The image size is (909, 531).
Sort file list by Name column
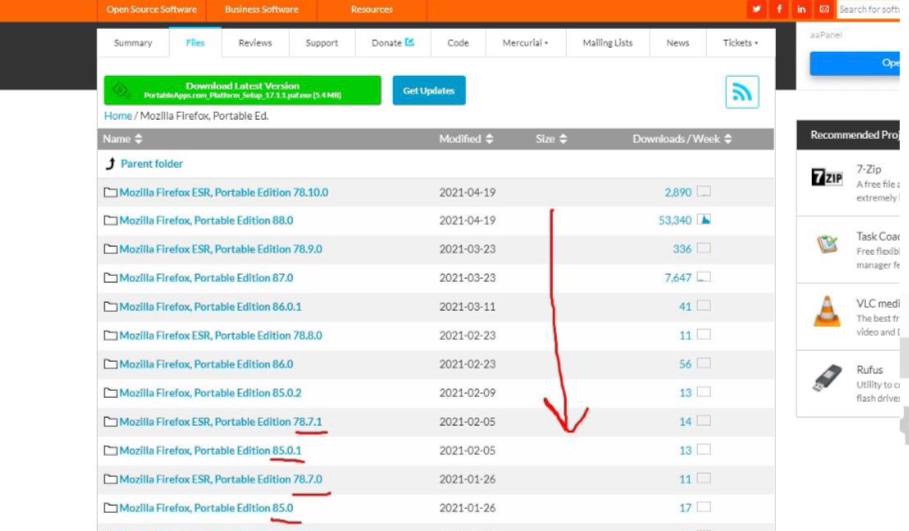pyautogui.click(x=123, y=139)
